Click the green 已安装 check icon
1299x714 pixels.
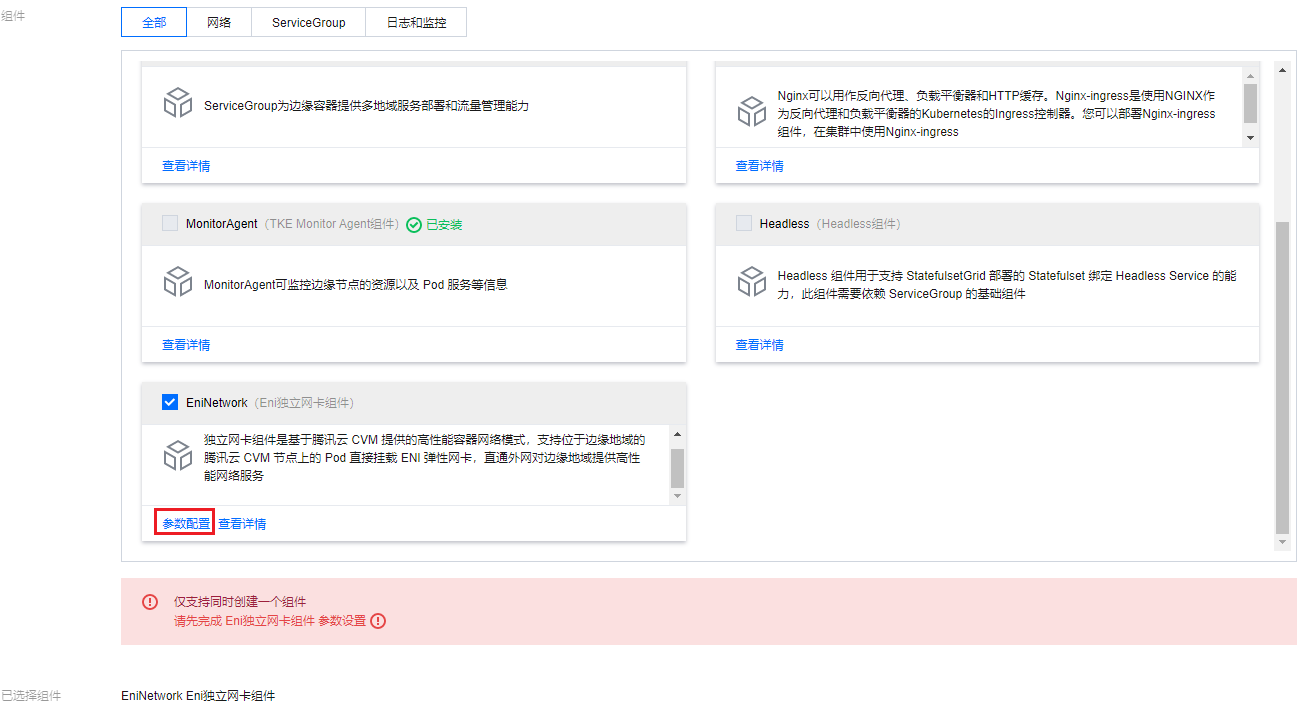tap(414, 225)
